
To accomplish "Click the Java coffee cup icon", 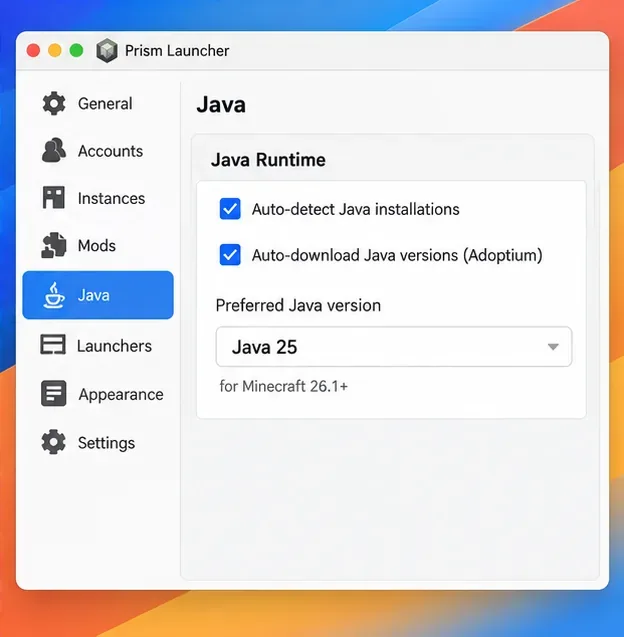I will 54,295.
